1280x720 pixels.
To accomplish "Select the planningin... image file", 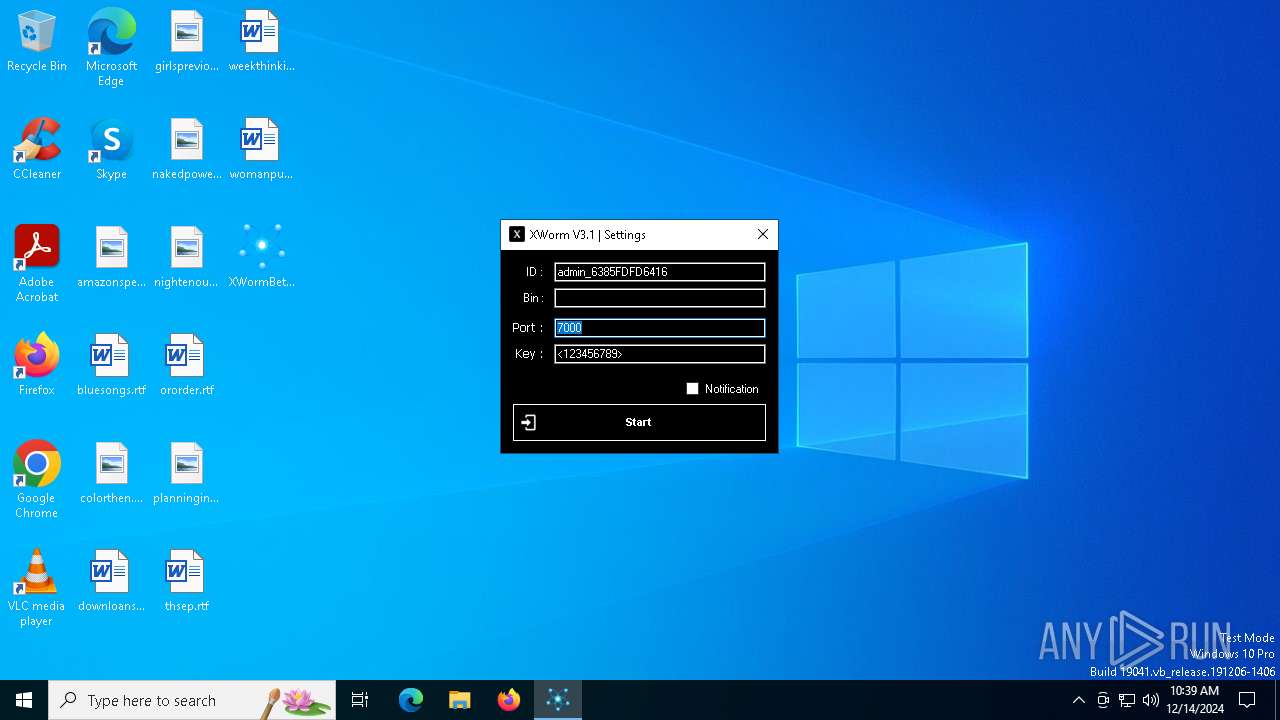I will [186, 474].
